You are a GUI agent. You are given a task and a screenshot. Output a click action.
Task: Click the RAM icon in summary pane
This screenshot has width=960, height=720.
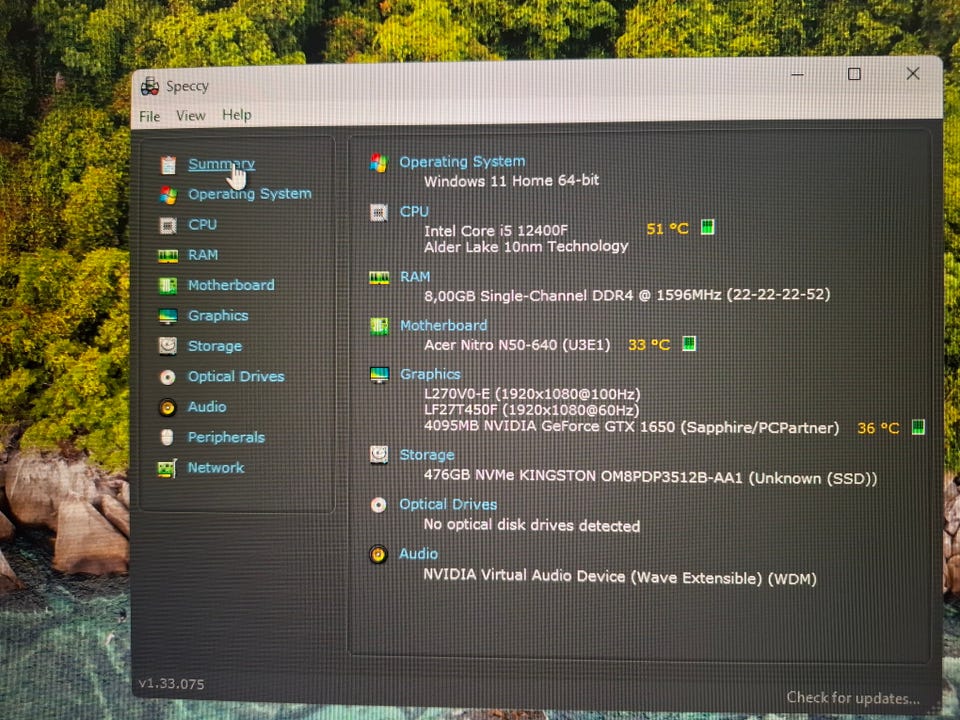[379, 278]
